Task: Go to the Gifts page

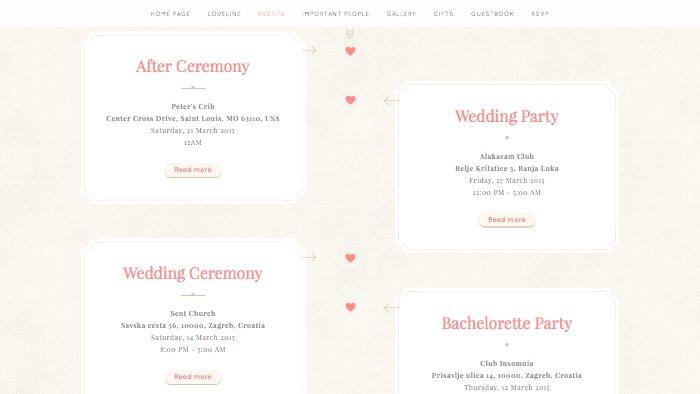Action: coord(443,14)
